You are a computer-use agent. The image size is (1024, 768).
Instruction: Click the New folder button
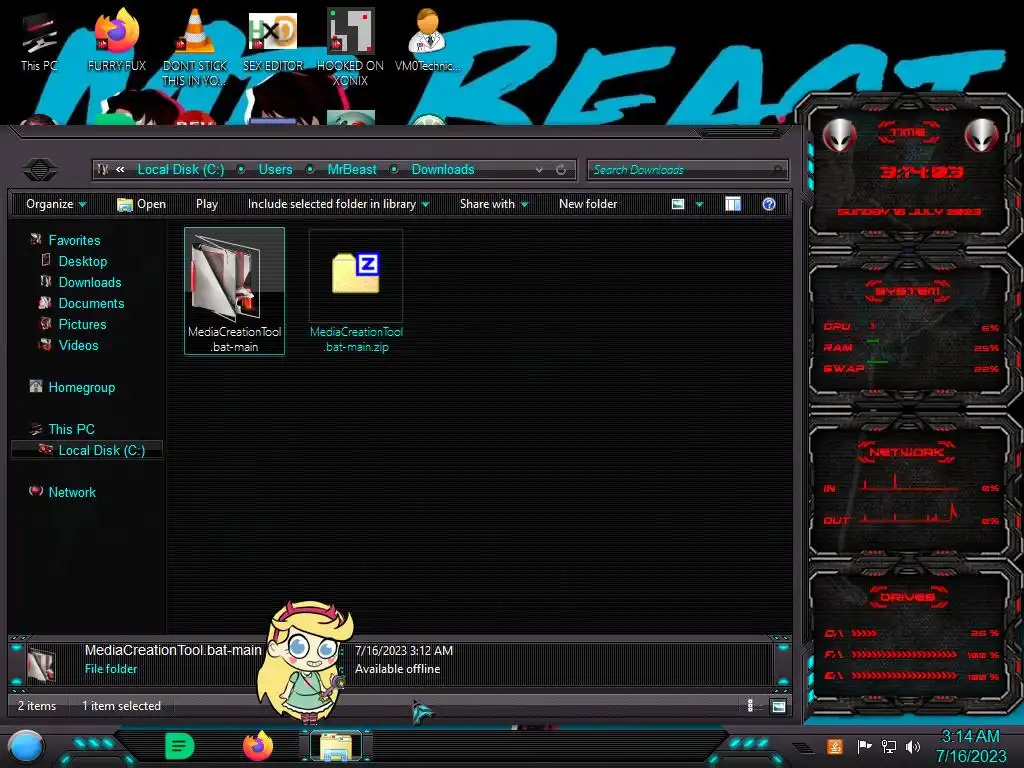click(588, 204)
